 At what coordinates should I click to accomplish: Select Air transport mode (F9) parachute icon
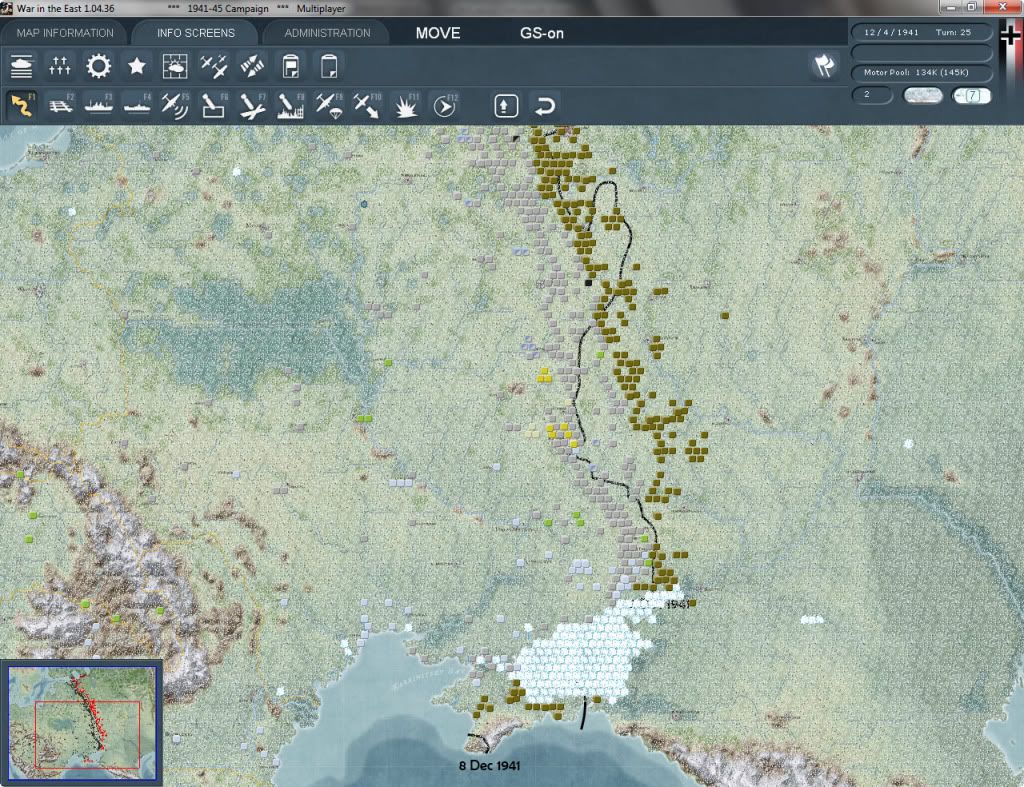tap(329, 105)
